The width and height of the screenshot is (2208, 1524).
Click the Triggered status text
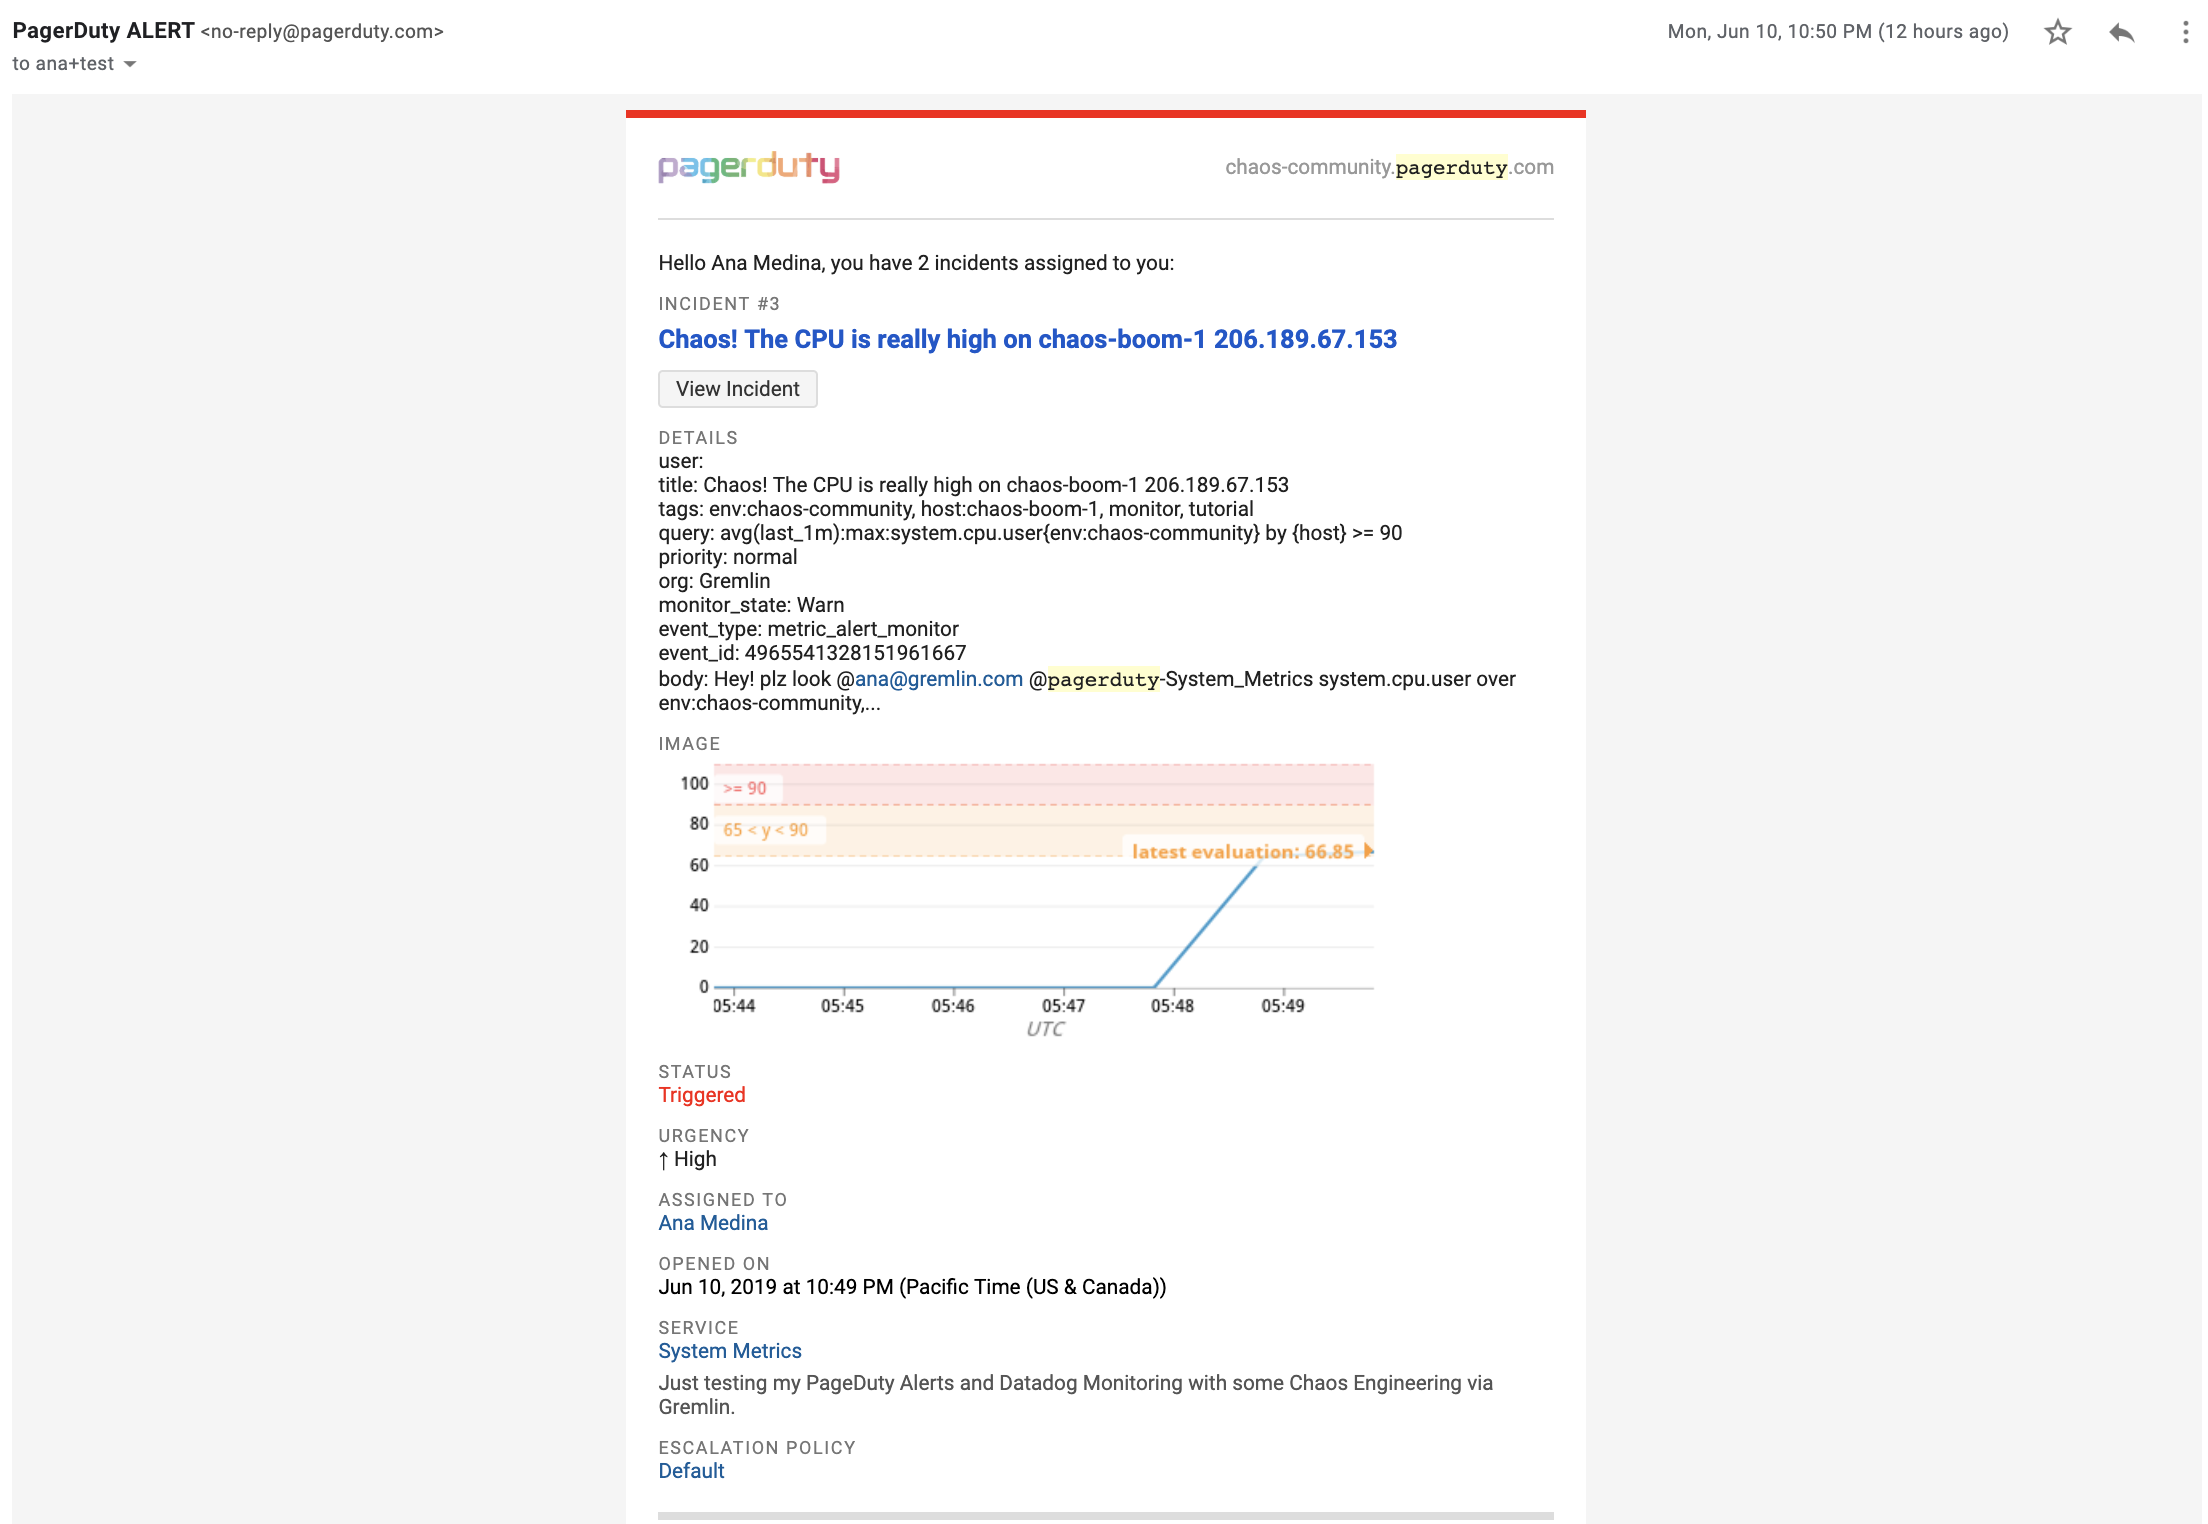(x=702, y=1095)
